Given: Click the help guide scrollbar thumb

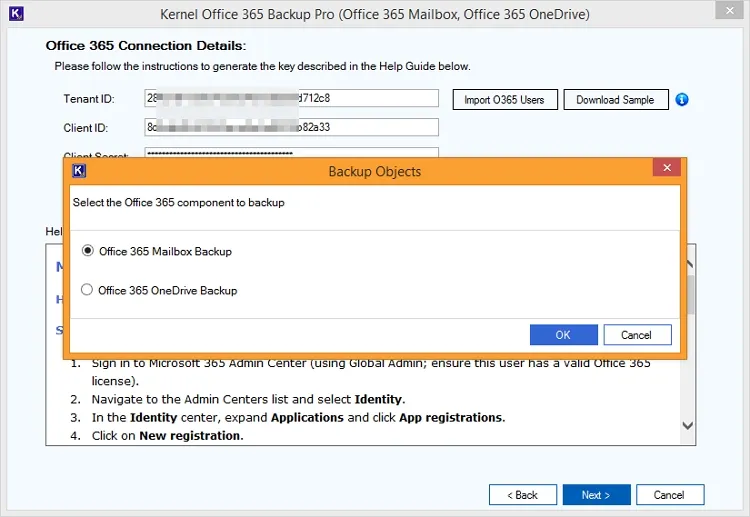Looking at the screenshot, I should (690, 294).
